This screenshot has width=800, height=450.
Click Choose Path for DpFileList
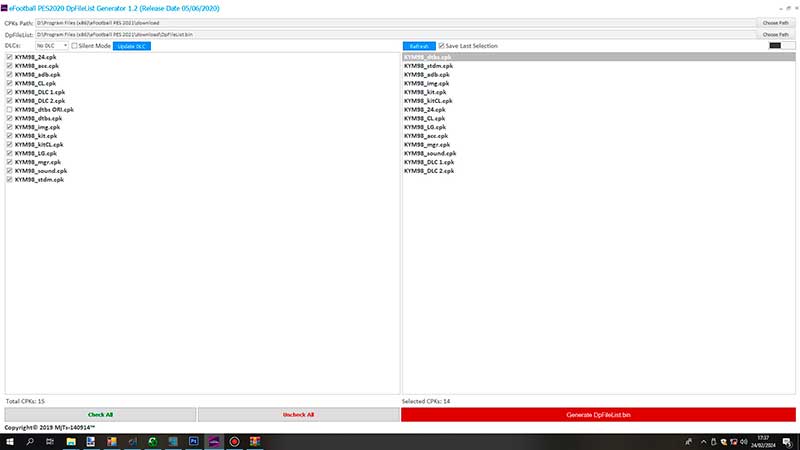(776, 34)
